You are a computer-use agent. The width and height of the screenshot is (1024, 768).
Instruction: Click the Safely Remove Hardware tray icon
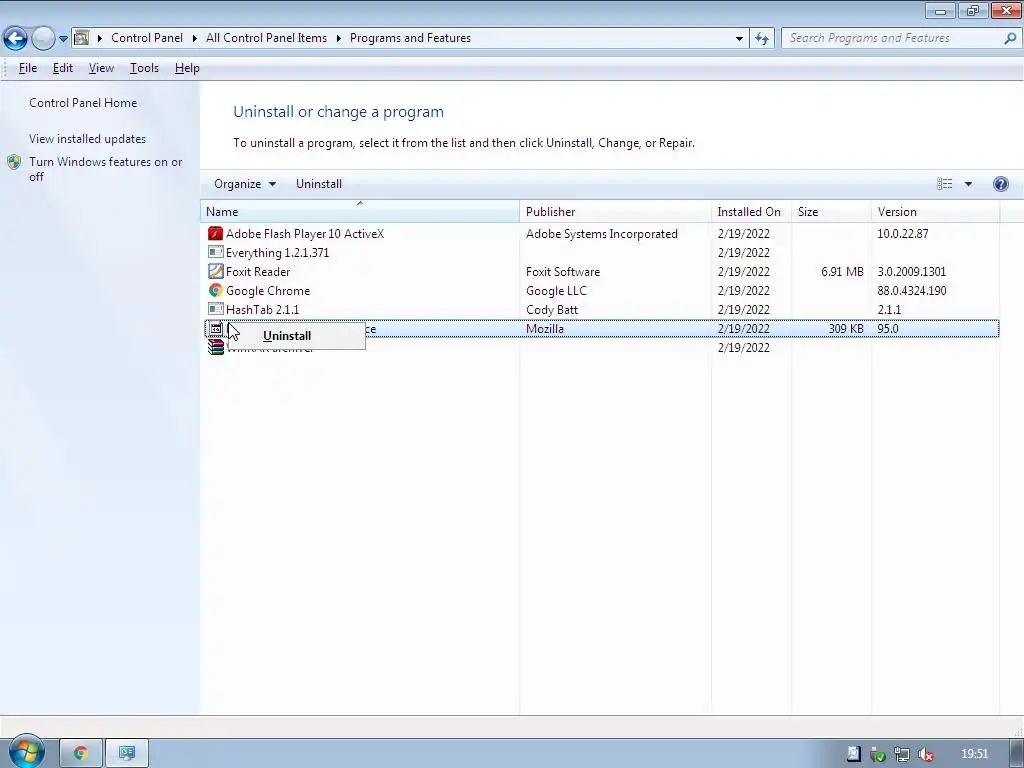[878, 754]
